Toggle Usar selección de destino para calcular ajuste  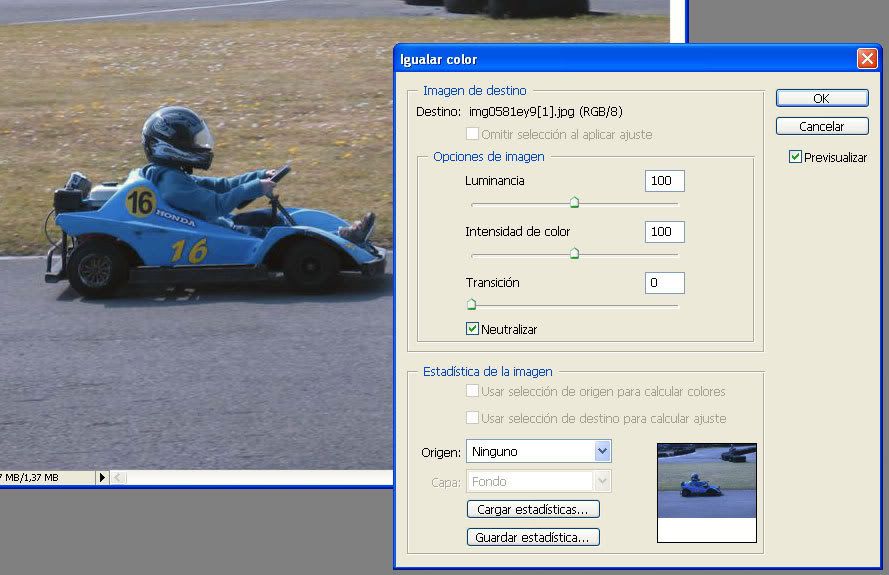(472, 418)
